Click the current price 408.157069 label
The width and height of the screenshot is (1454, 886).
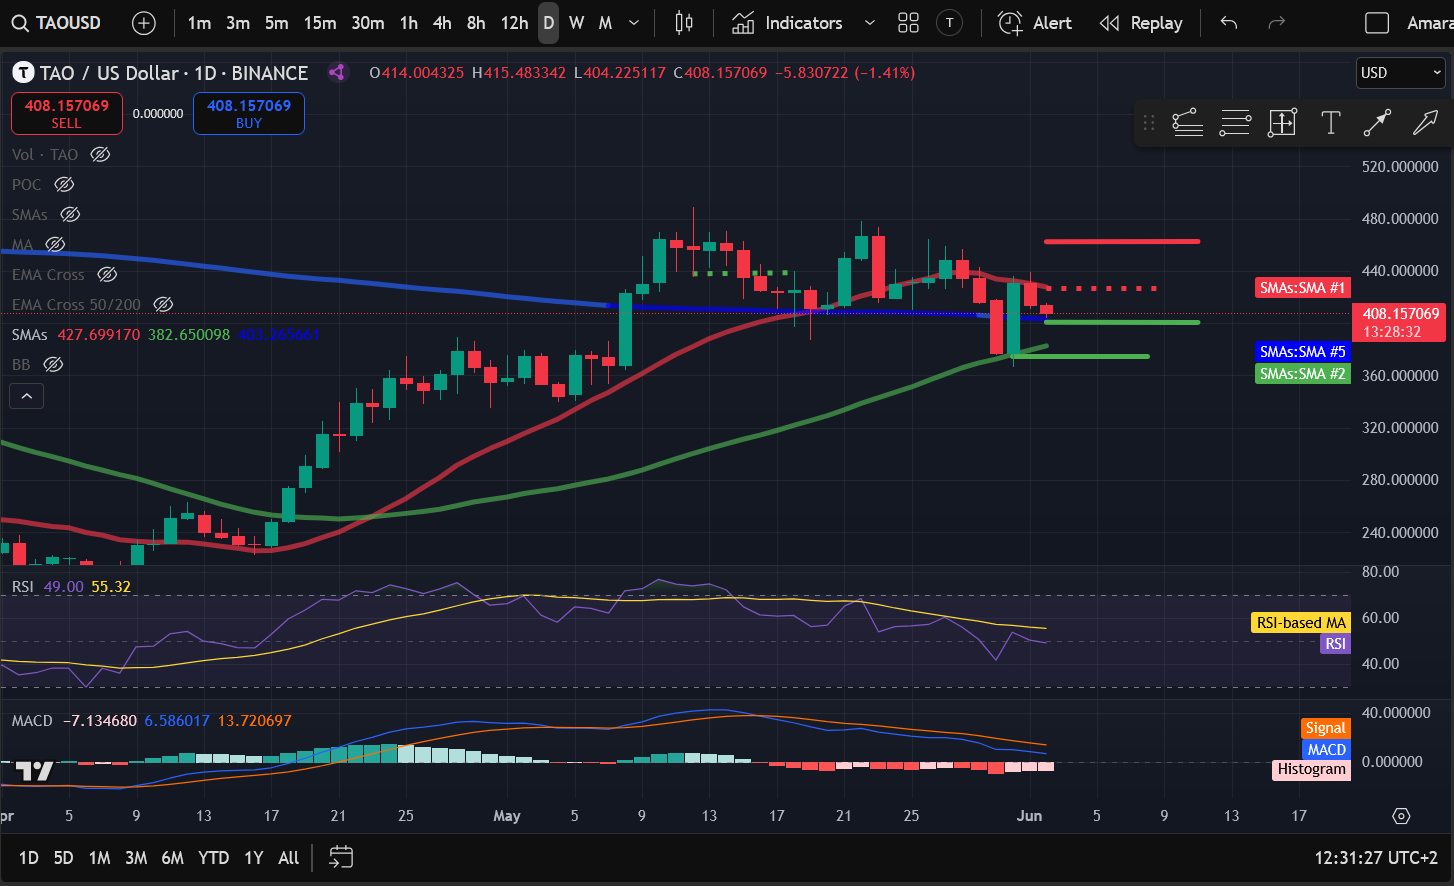pos(1401,322)
